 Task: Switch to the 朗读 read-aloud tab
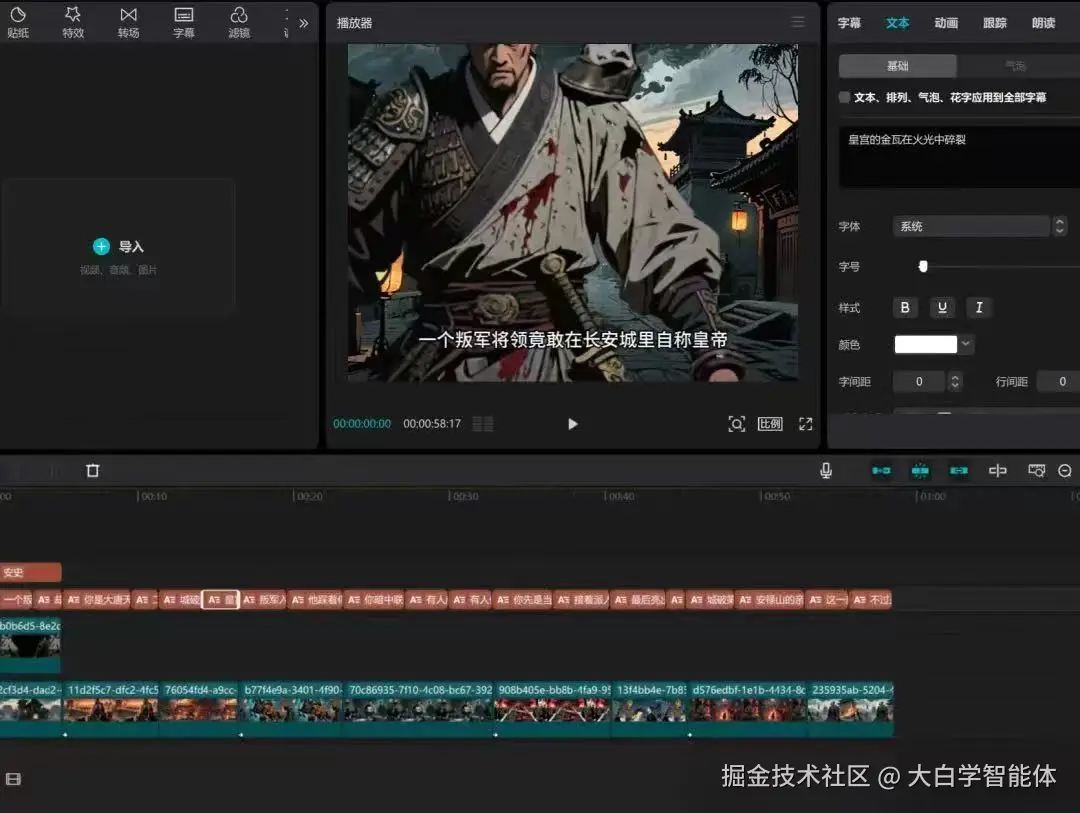pyautogui.click(x=1043, y=23)
